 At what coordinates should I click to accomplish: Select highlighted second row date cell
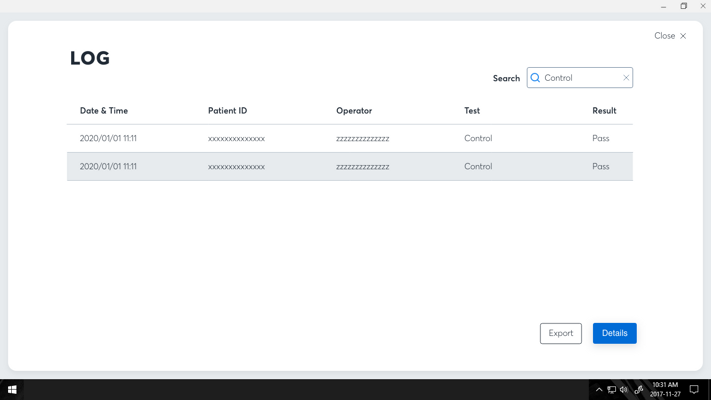pyautogui.click(x=108, y=166)
